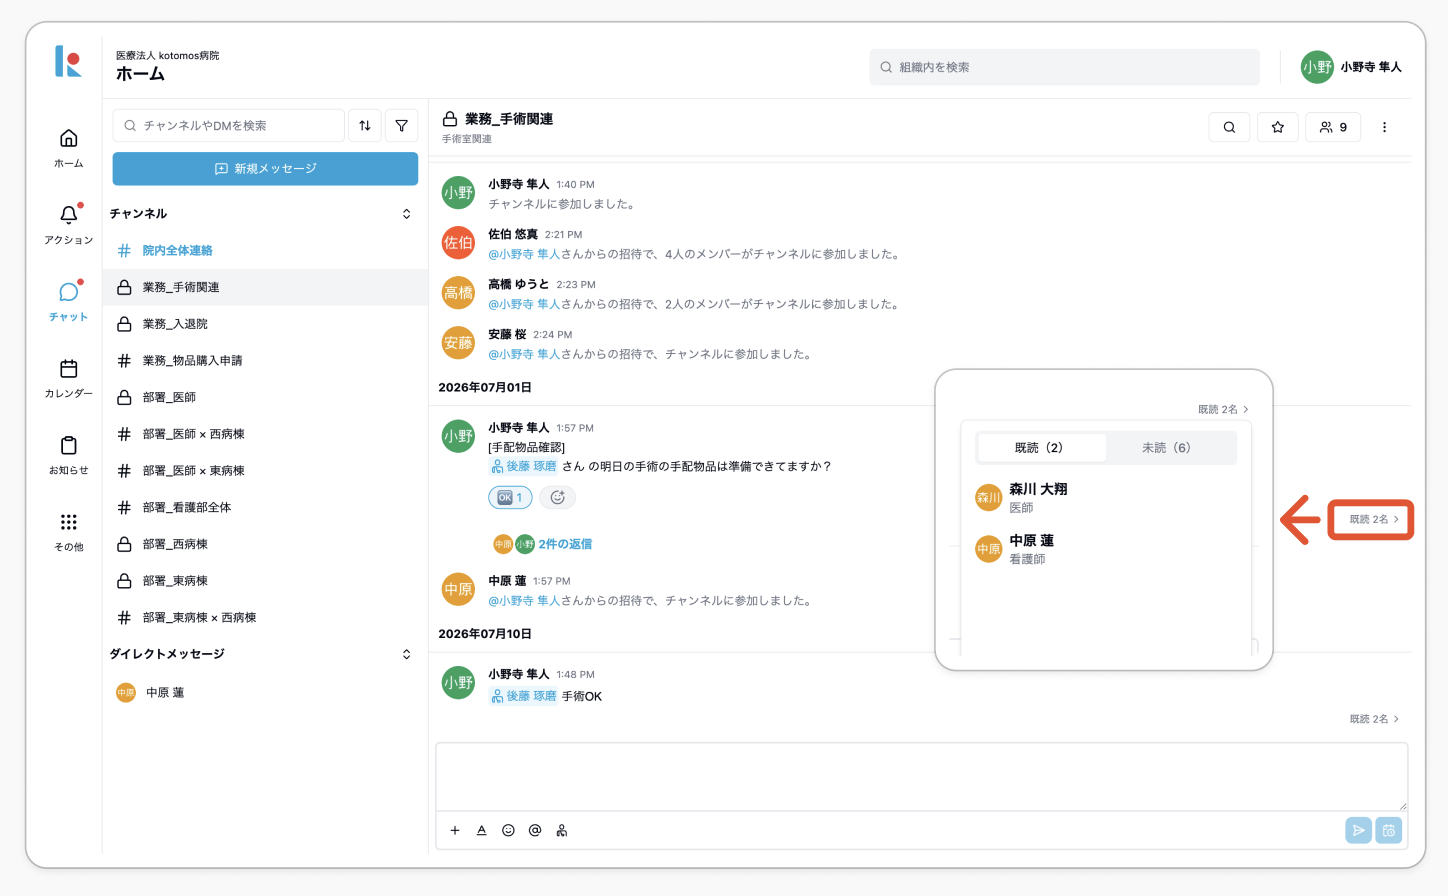This screenshot has height=896, width=1448.
Task: Select the 業務_手術関連 channel in list
Action: tap(265, 287)
